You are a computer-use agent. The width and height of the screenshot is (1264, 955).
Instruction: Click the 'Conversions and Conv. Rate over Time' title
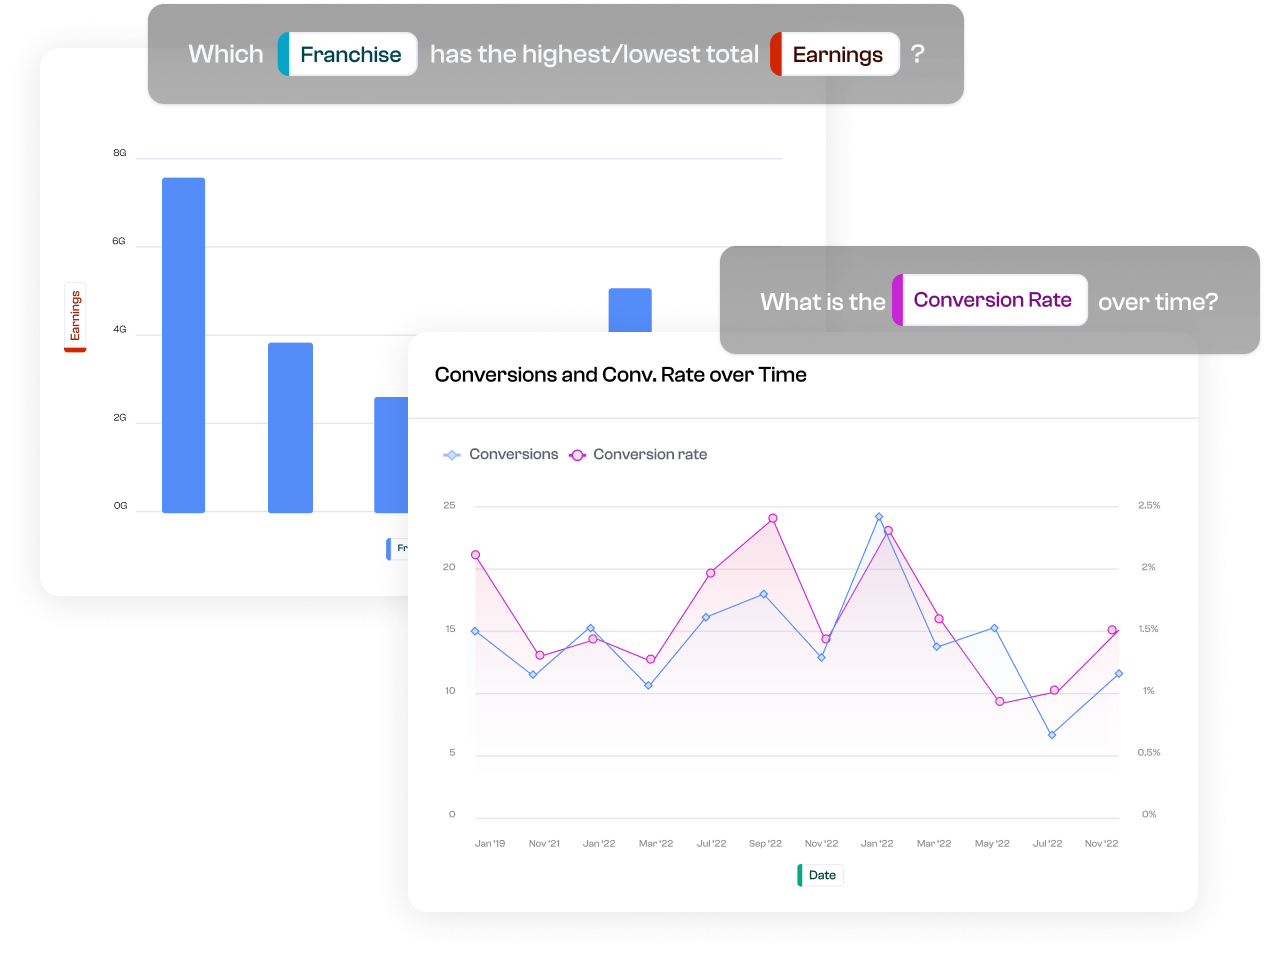tap(620, 375)
